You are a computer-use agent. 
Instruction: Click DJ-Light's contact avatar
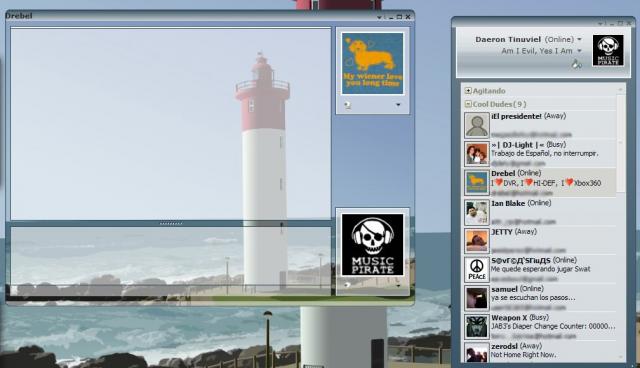[x=477, y=154]
